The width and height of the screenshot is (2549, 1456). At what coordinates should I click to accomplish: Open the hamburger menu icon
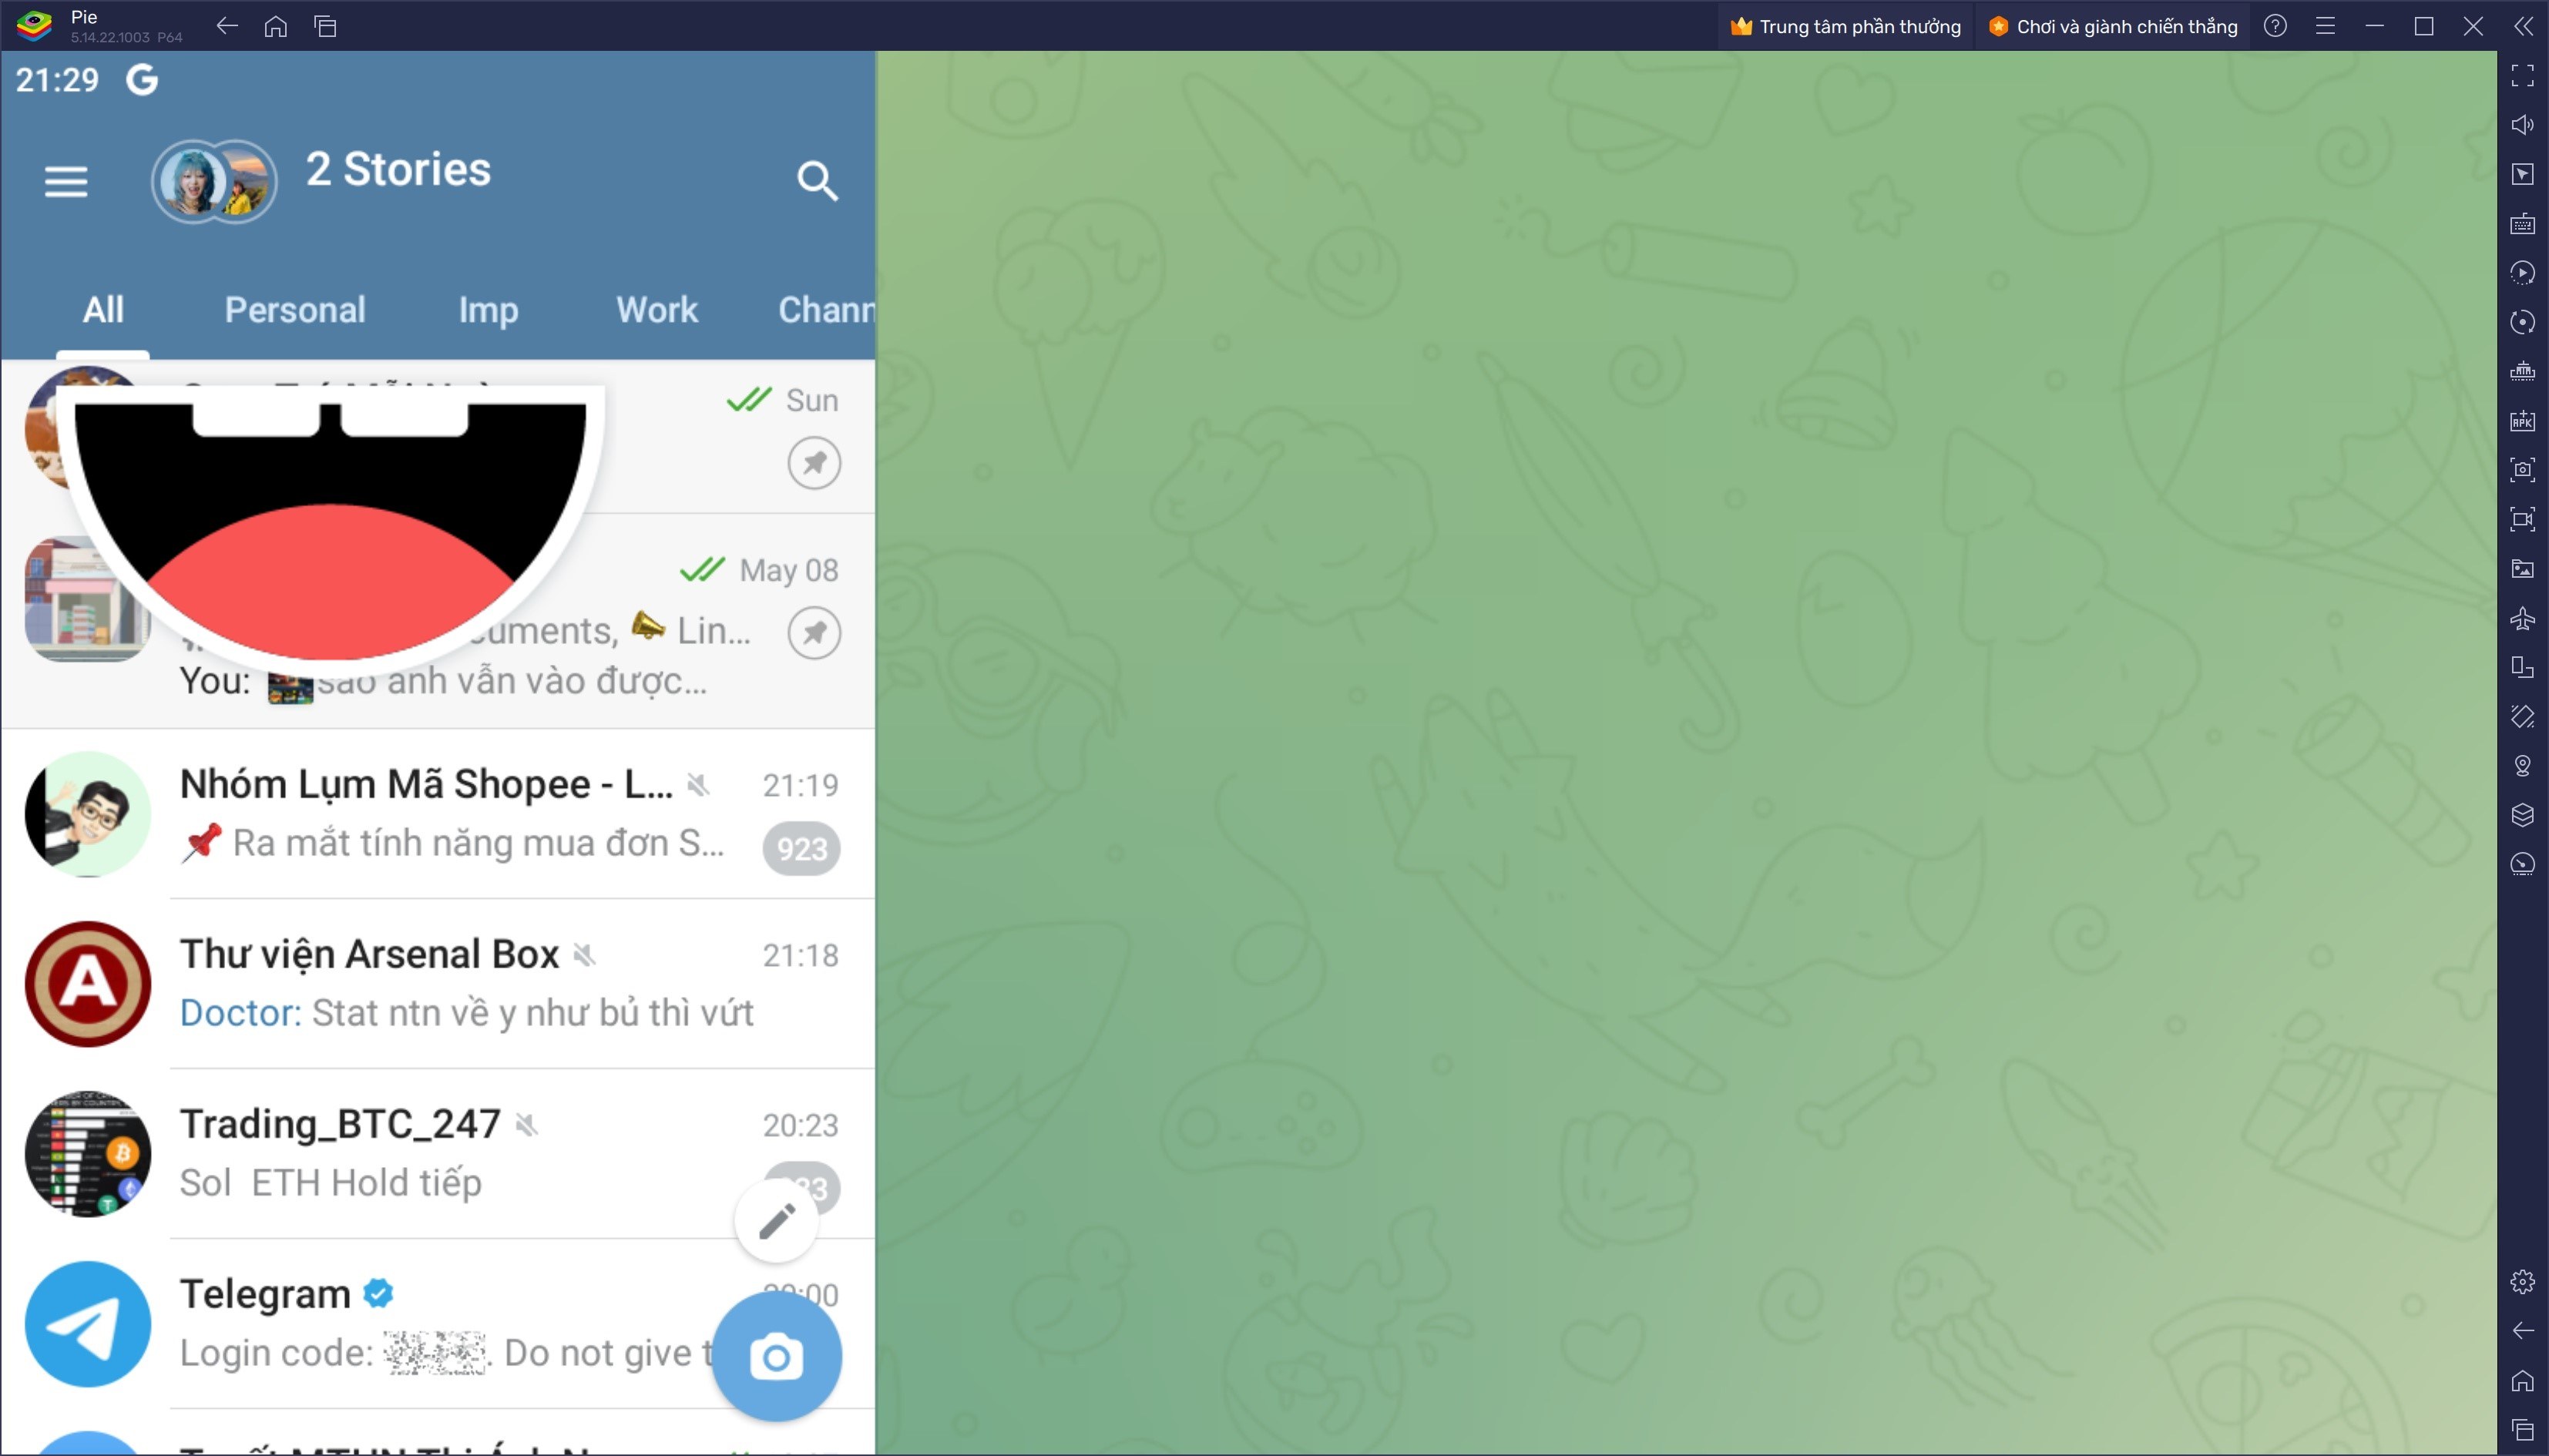click(66, 182)
